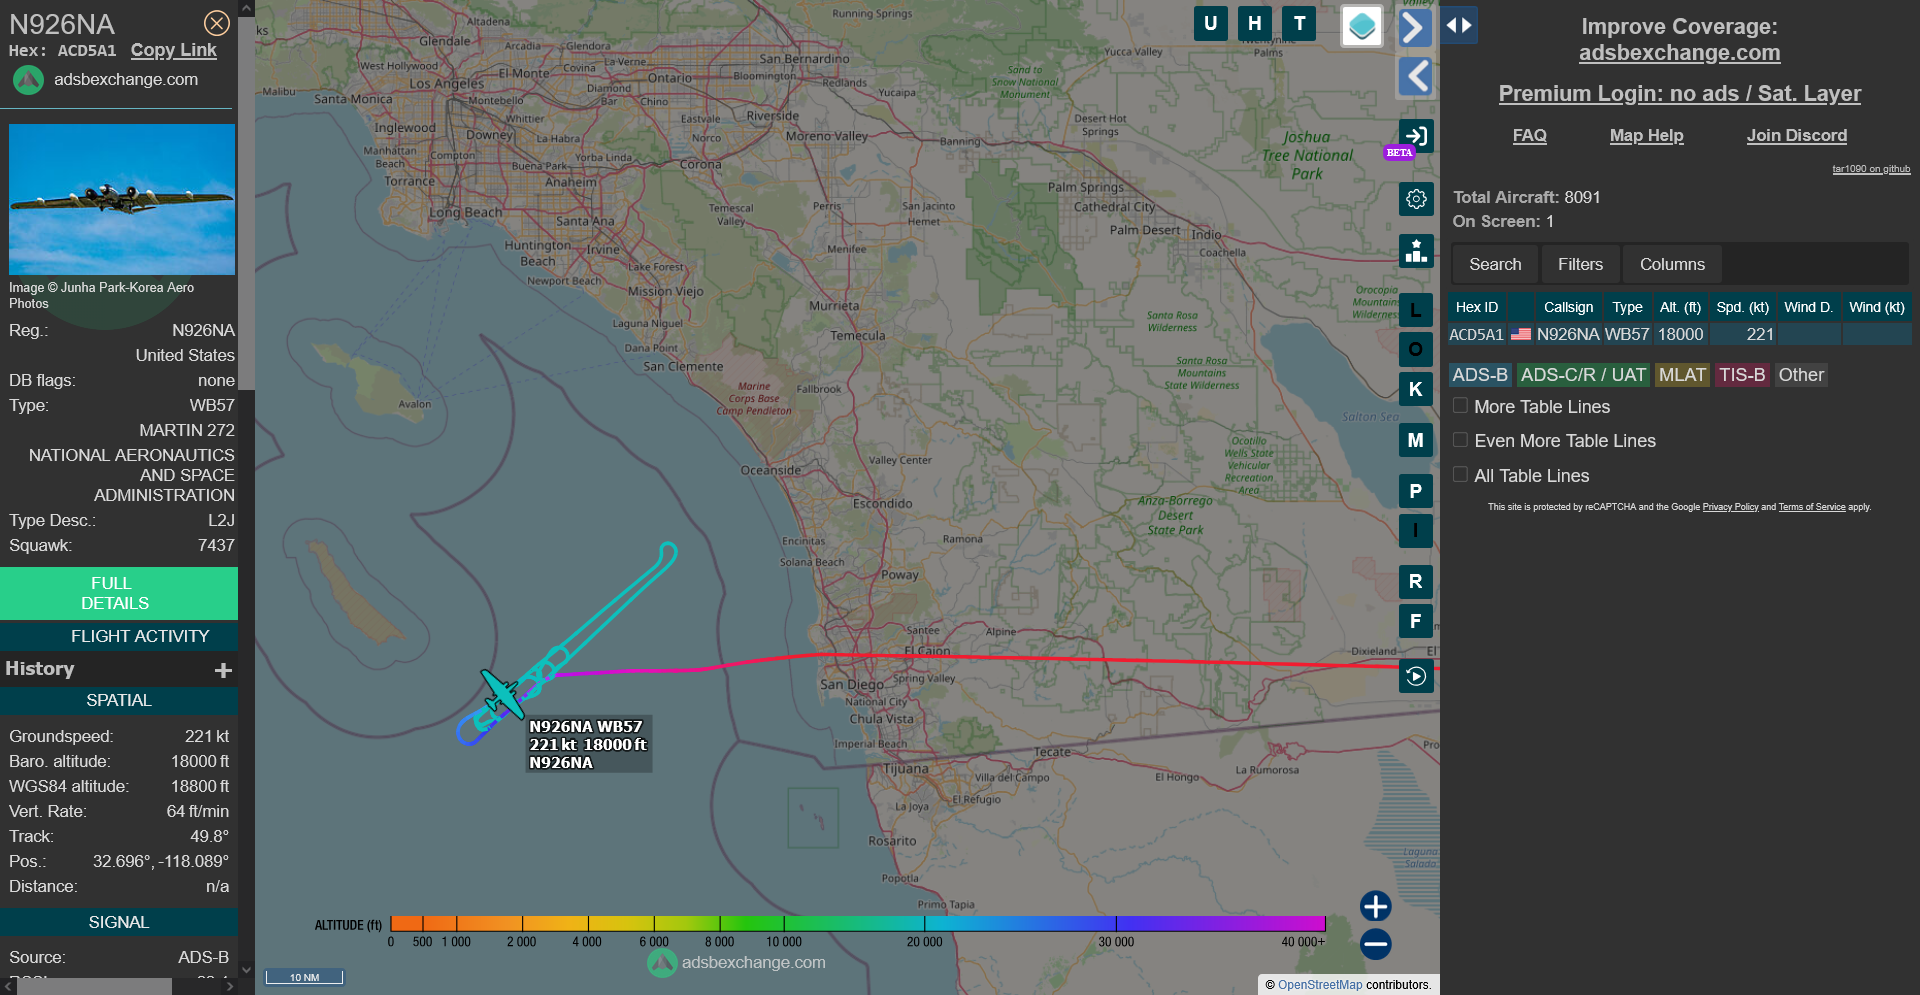Image resolution: width=1920 pixels, height=995 pixels.
Task: Open the Google Privacy Policy link
Action: (x=1730, y=507)
